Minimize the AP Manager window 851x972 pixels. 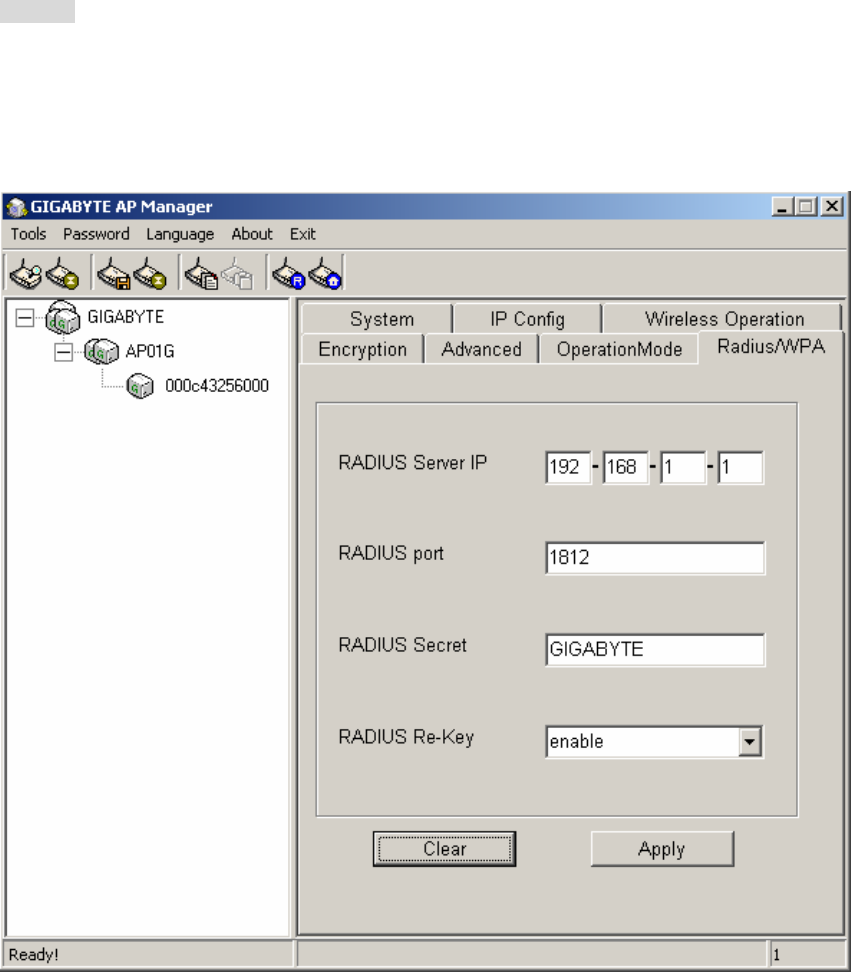pos(783,206)
